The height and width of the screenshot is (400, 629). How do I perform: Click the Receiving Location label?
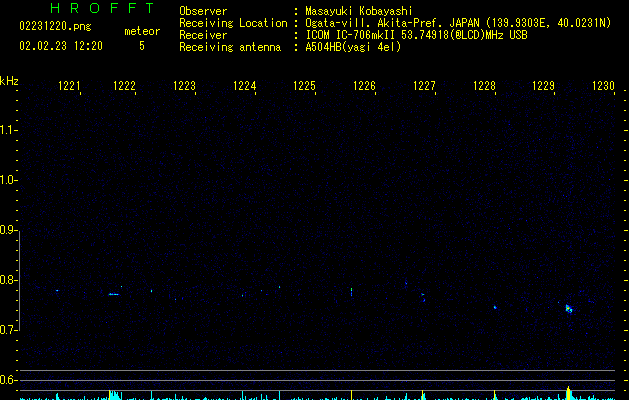(x=233, y=23)
